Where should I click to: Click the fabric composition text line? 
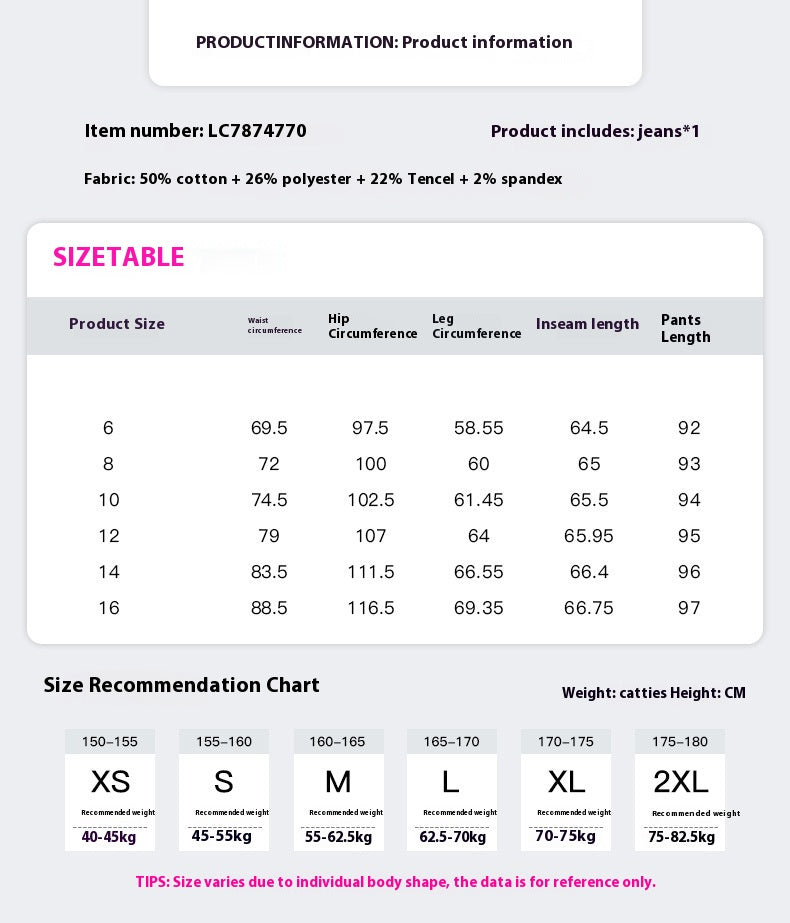323,179
